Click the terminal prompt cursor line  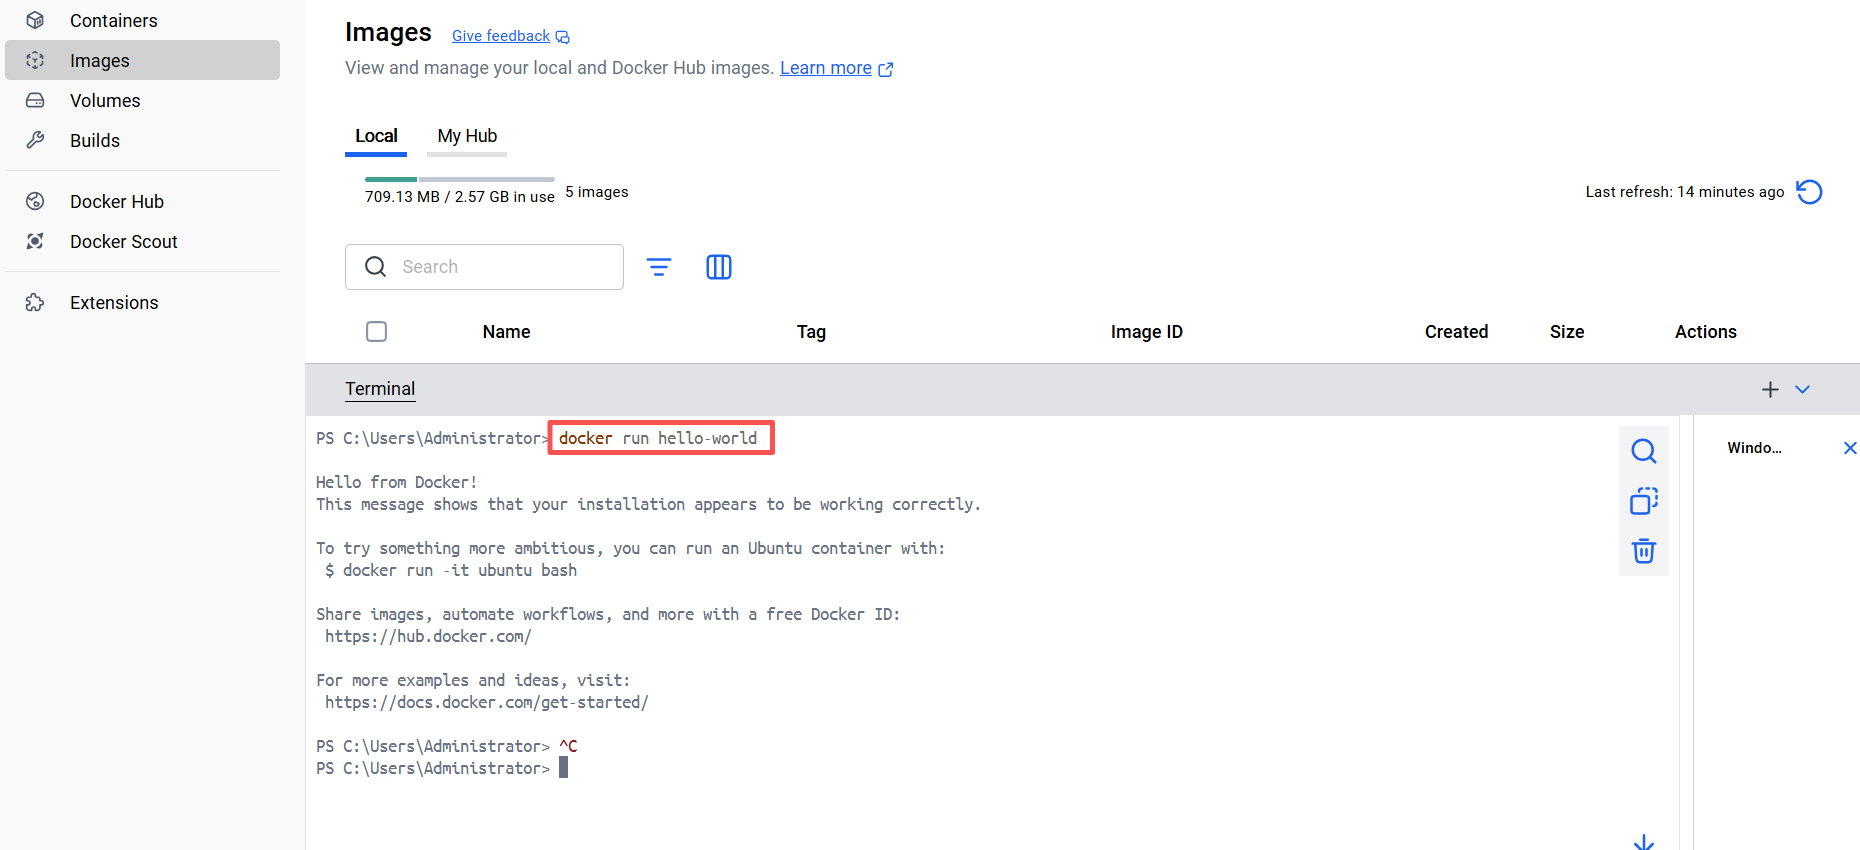click(442, 768)
